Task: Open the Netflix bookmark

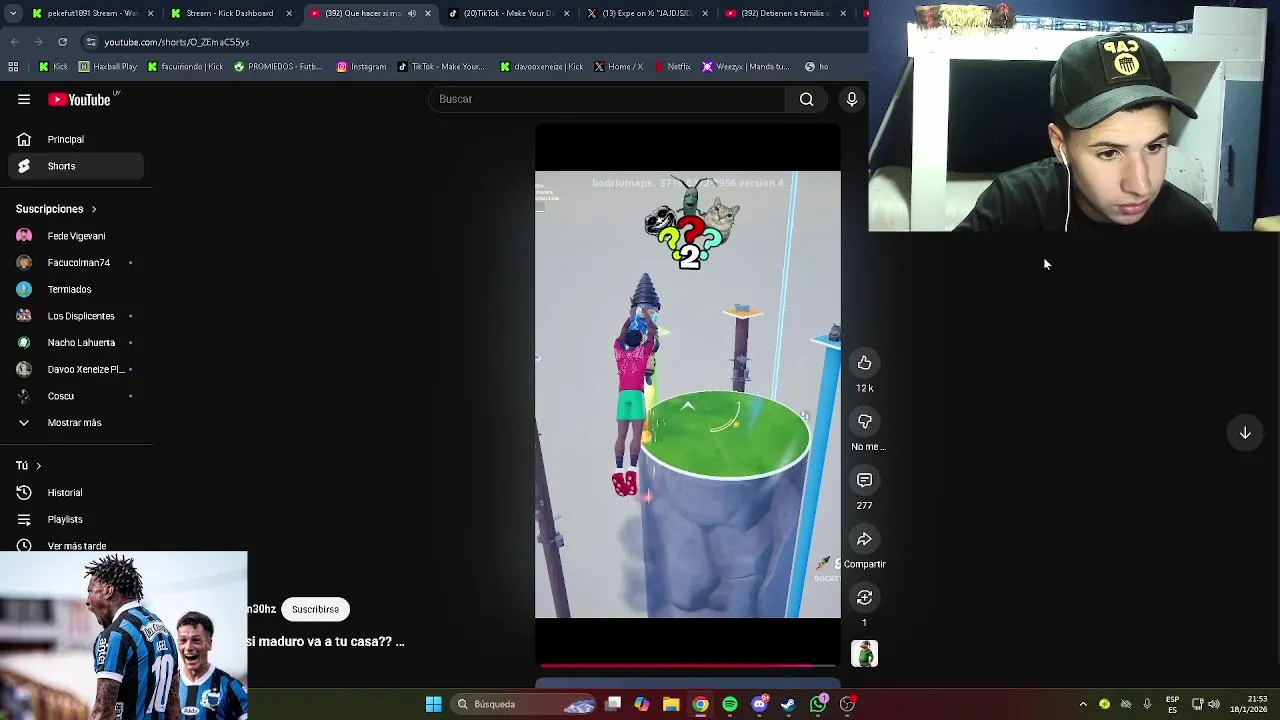Action: (673, 67)
